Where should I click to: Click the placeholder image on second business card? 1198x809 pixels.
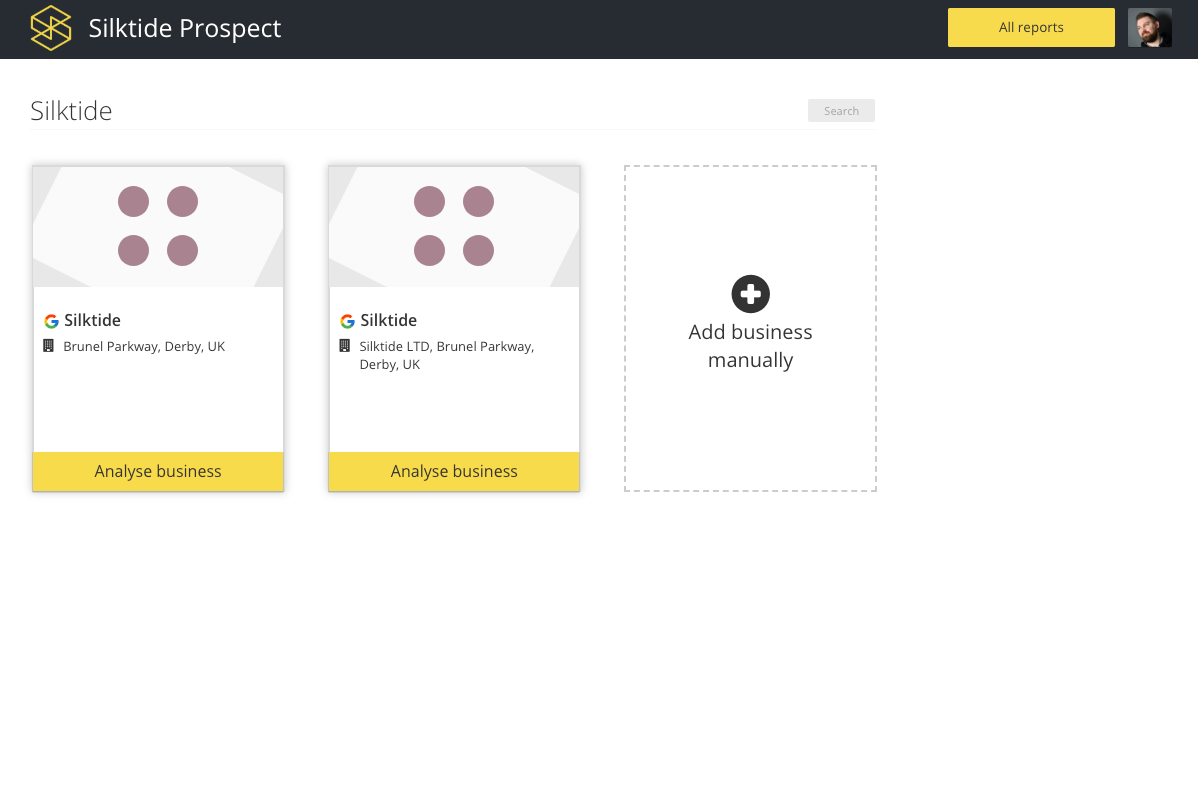tap(454, 225)
